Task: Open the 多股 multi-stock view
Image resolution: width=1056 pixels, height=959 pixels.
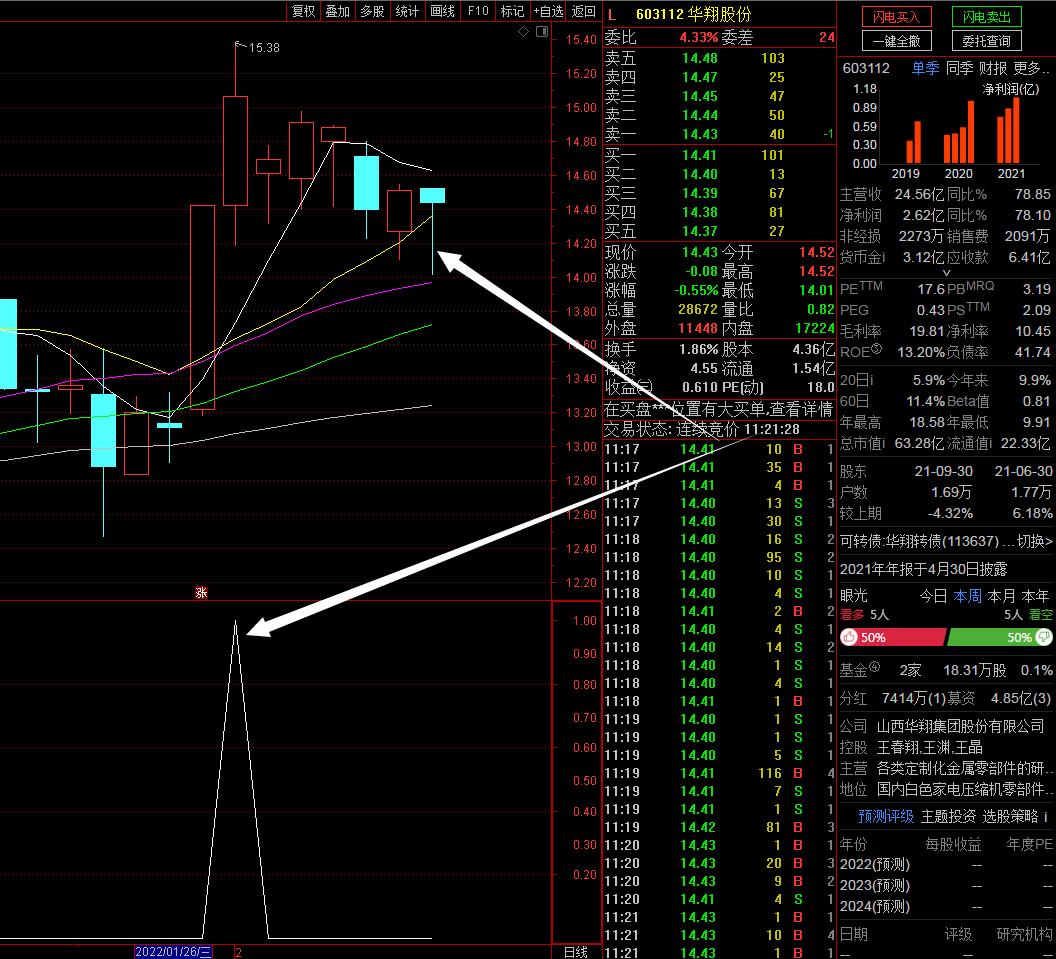Action: click(x=372, y=11)
